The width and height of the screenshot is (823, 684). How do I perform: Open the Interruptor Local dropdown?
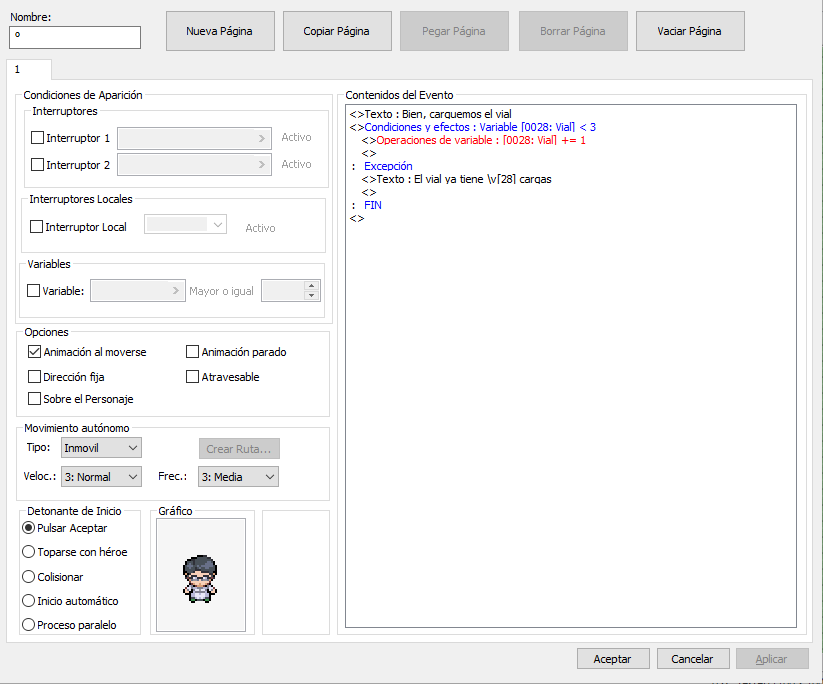[184, 225]
